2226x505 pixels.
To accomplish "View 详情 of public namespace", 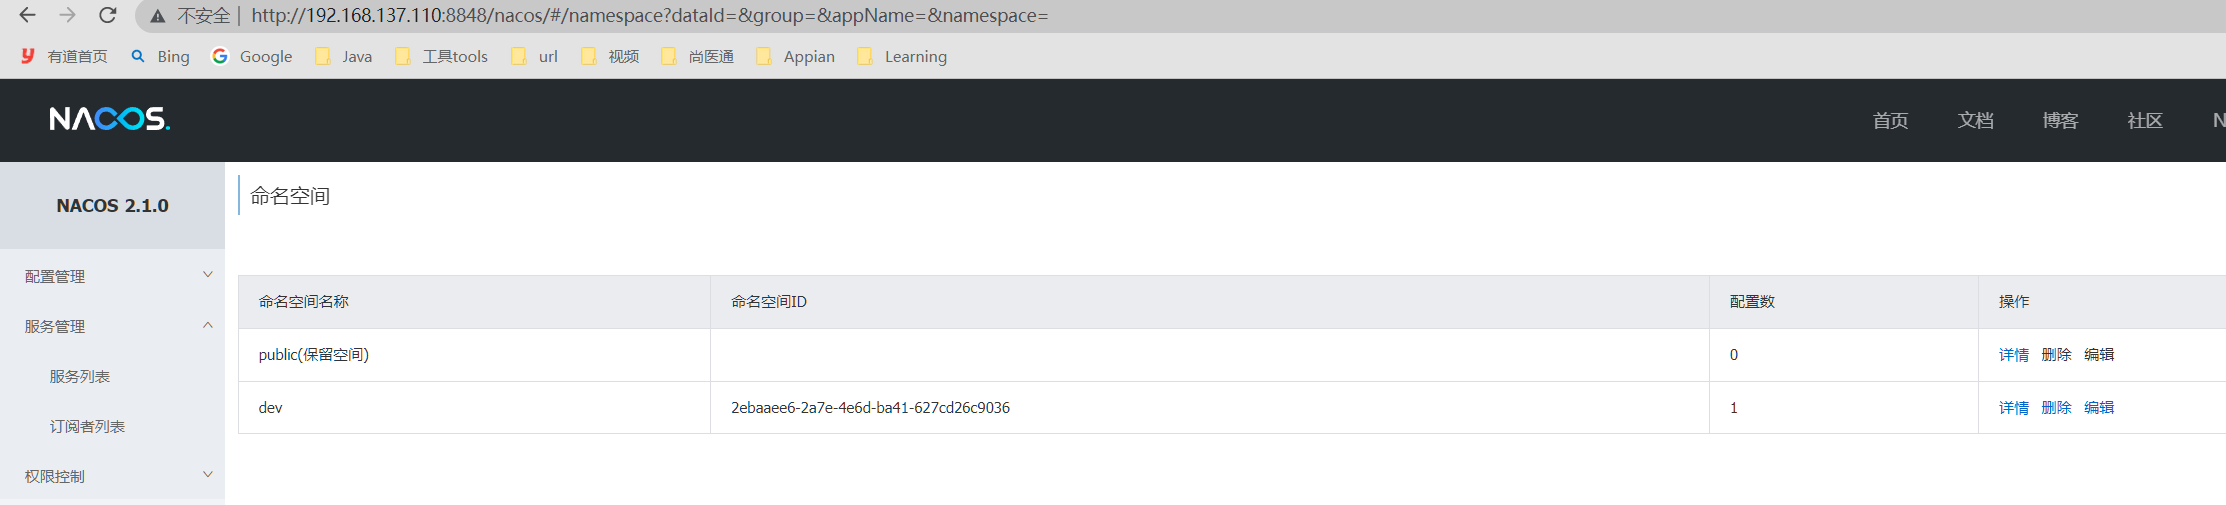I will tap(2013, 354).
